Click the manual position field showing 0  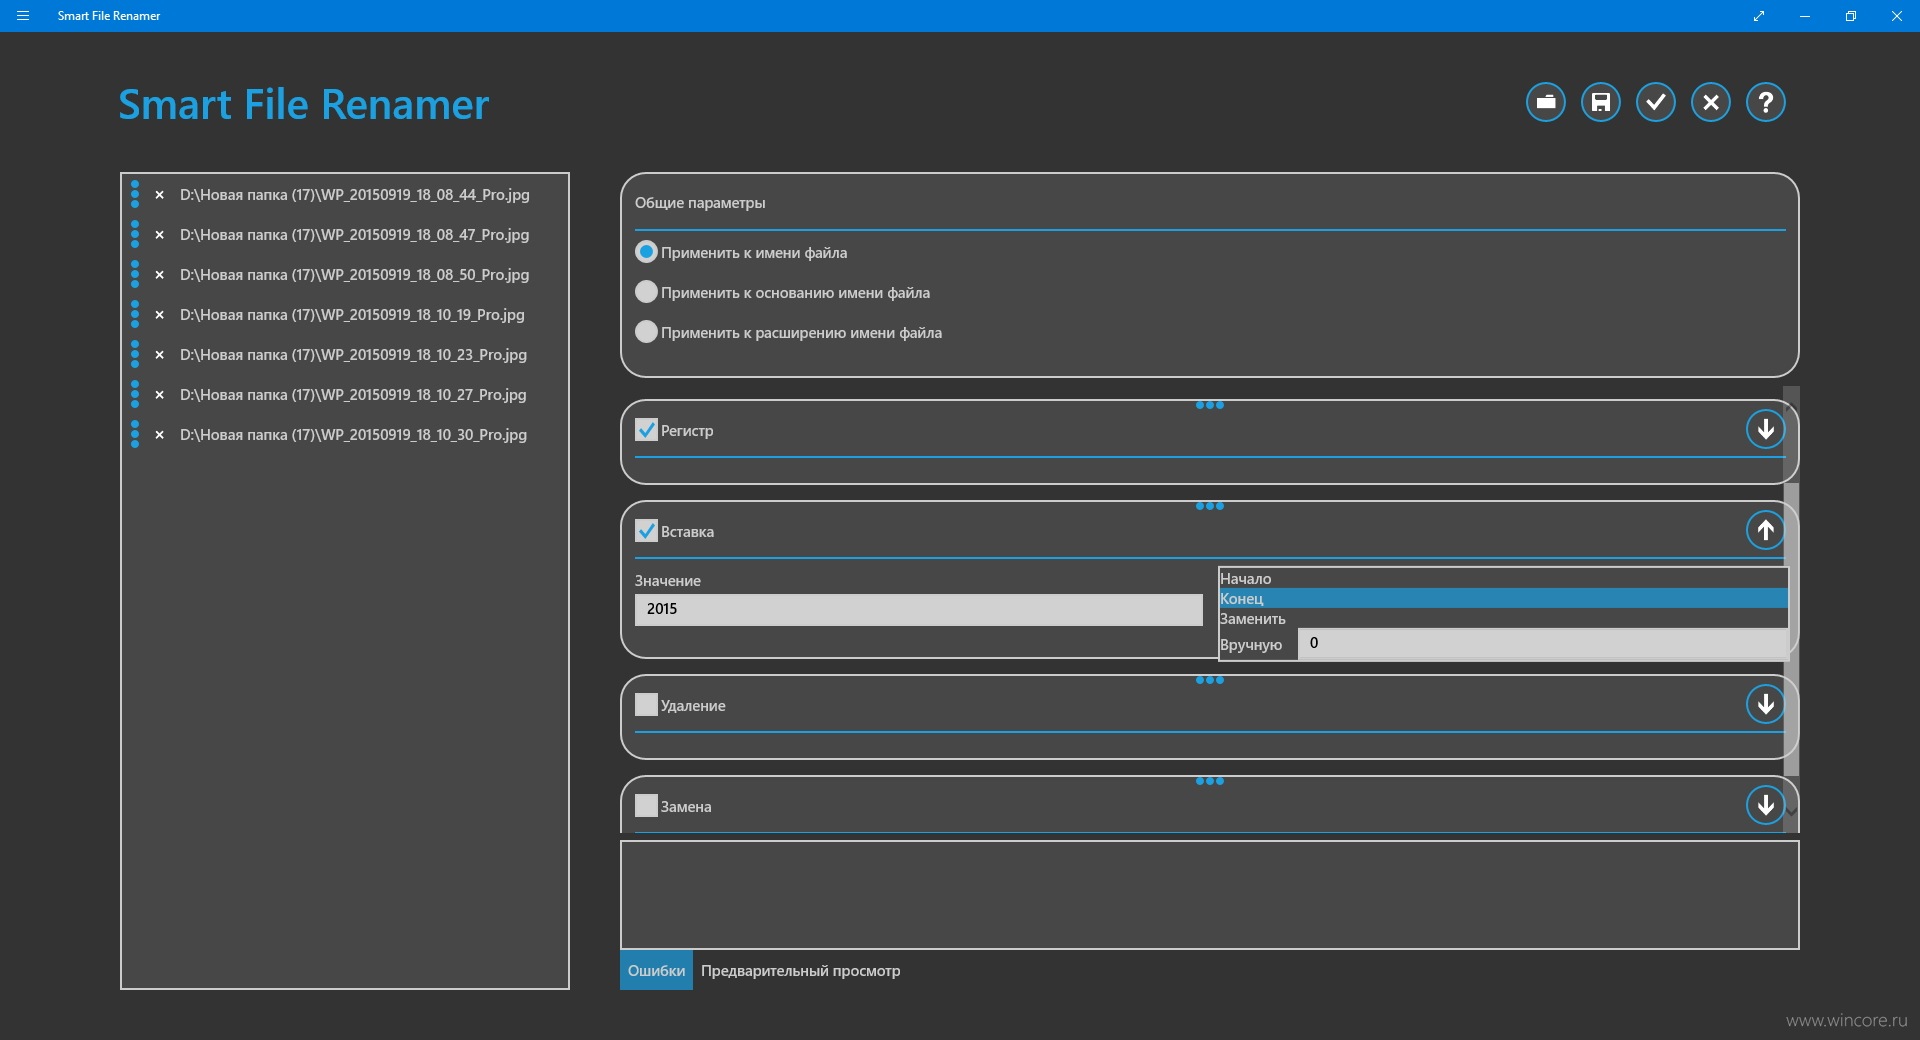click(1542, 644)
